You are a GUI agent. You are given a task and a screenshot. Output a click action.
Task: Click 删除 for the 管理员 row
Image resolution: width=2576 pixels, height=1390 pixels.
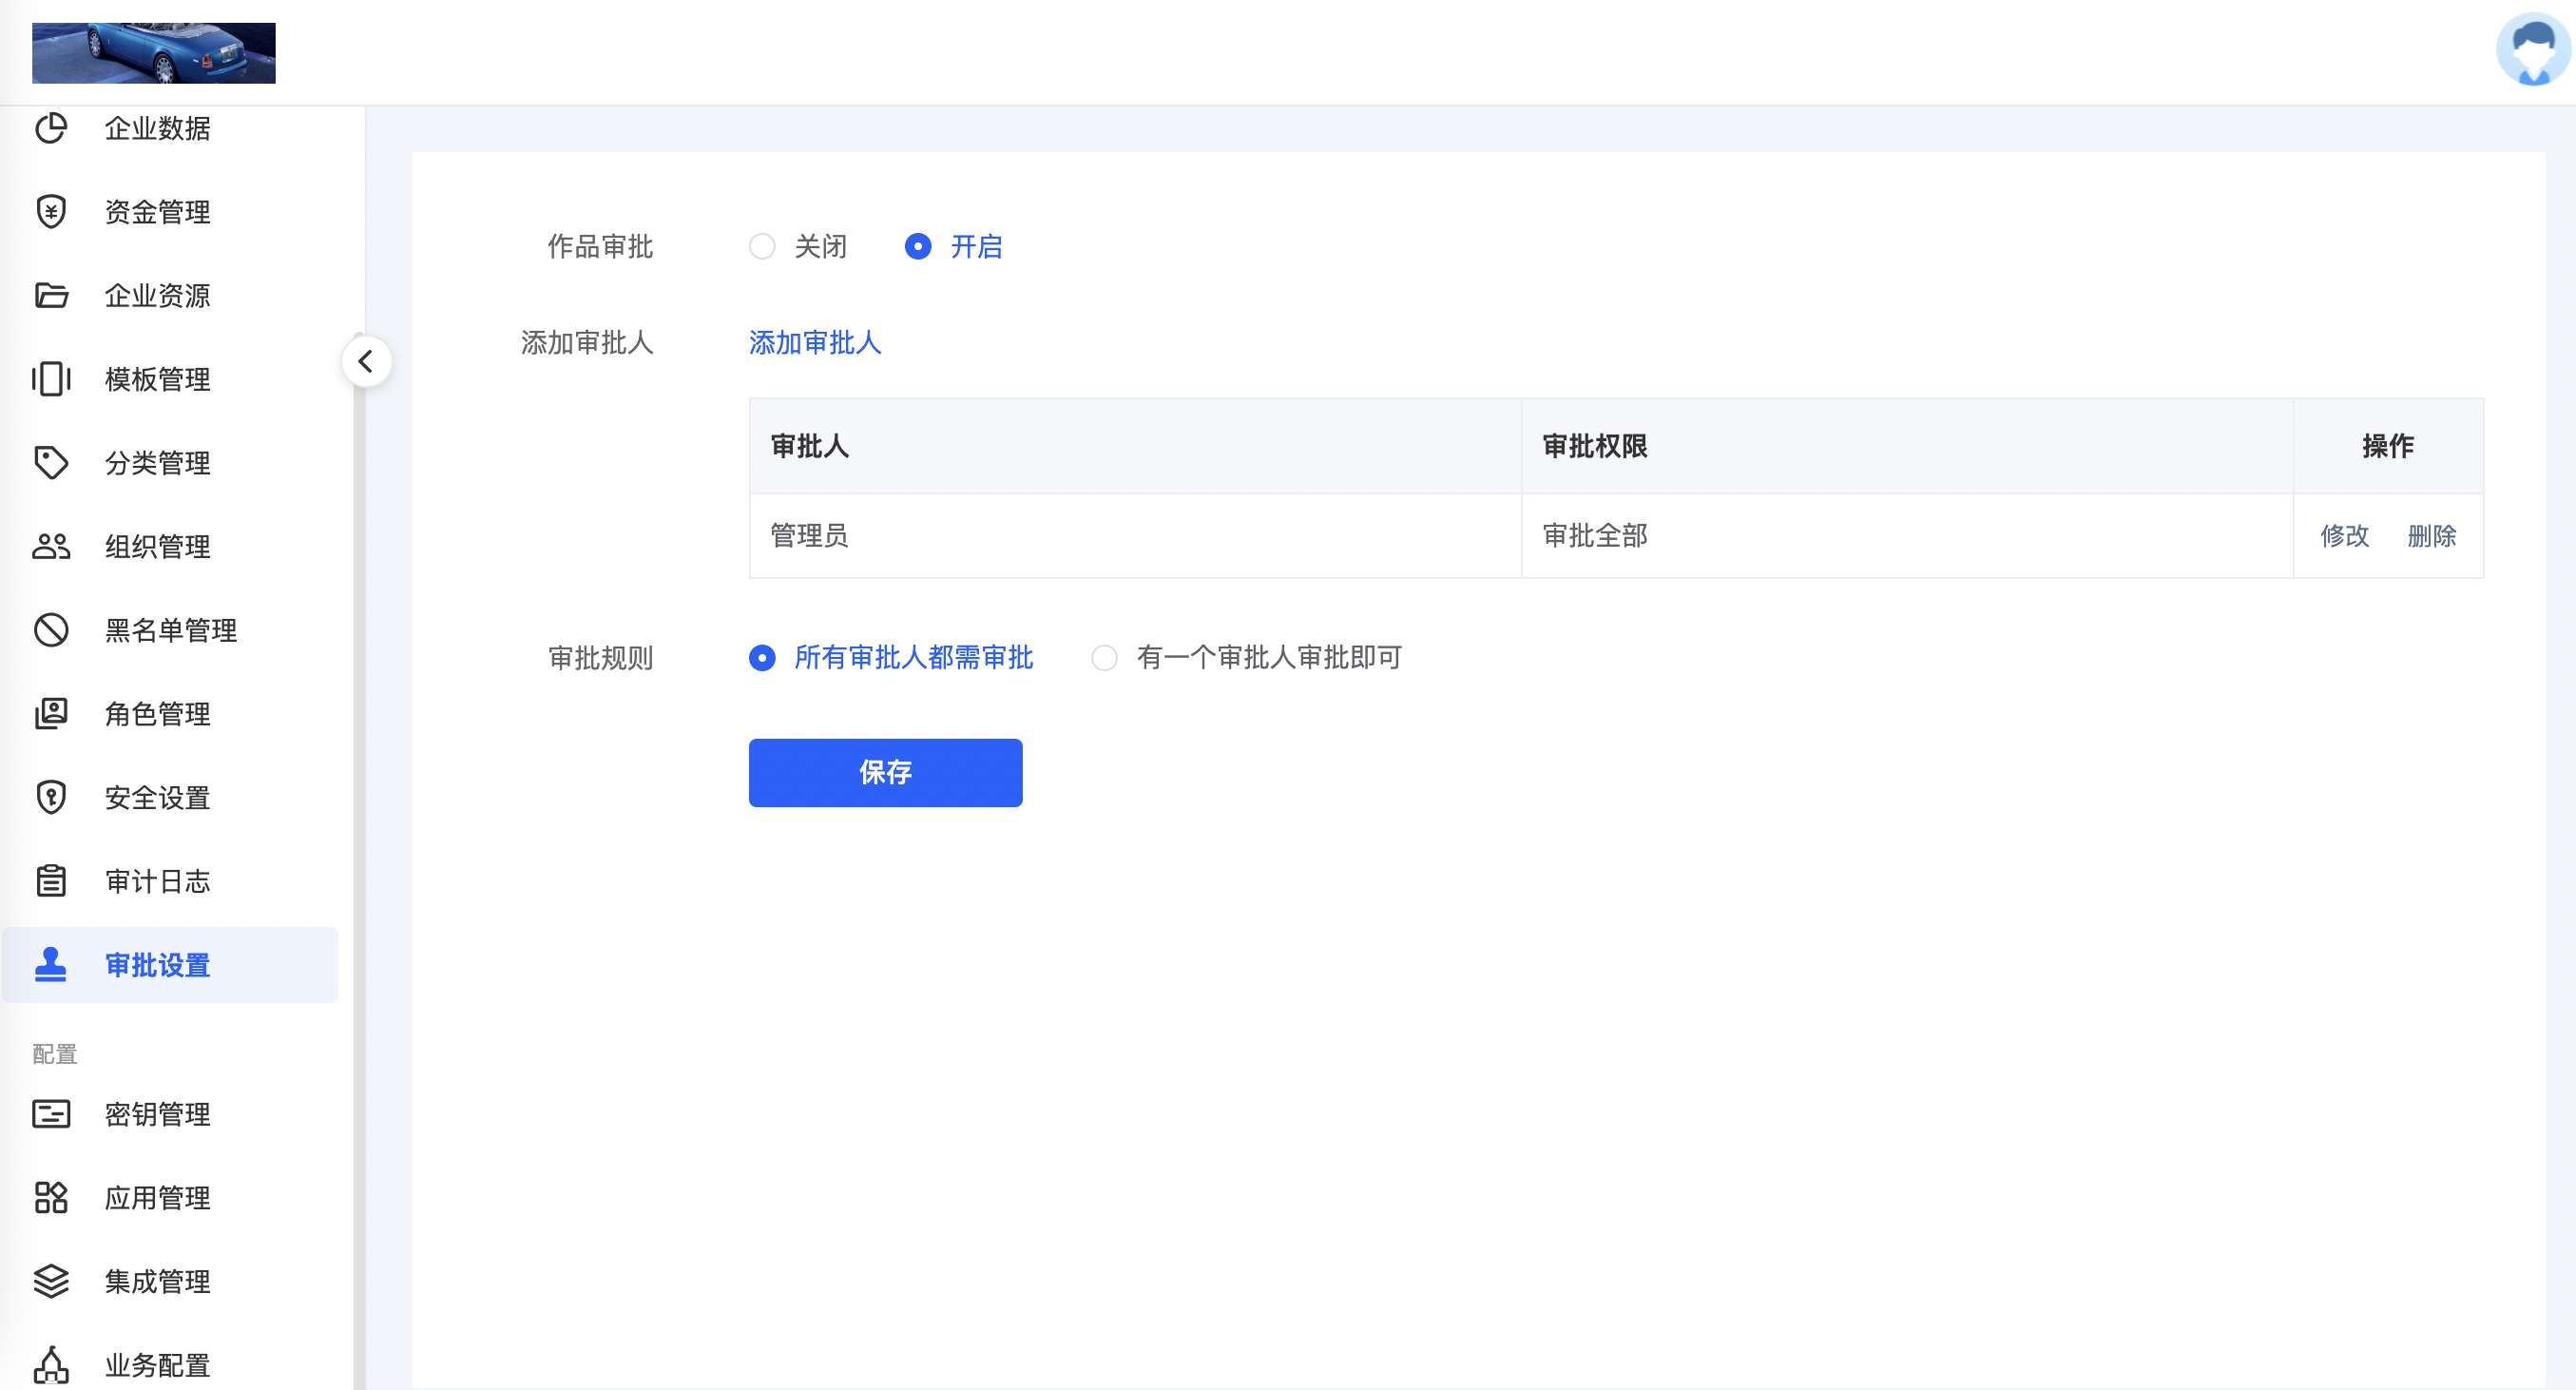point(2431,536)
